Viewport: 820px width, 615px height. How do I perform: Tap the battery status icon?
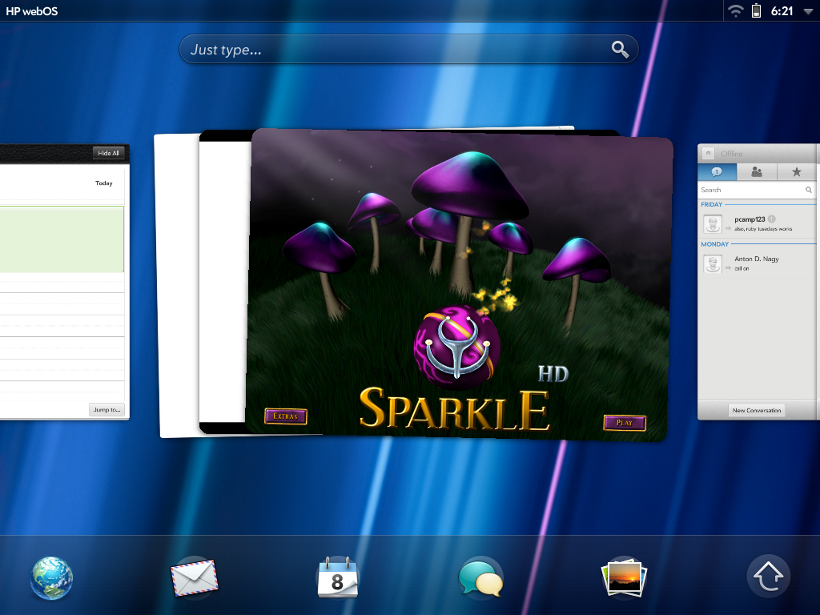[x=756, y=10]
